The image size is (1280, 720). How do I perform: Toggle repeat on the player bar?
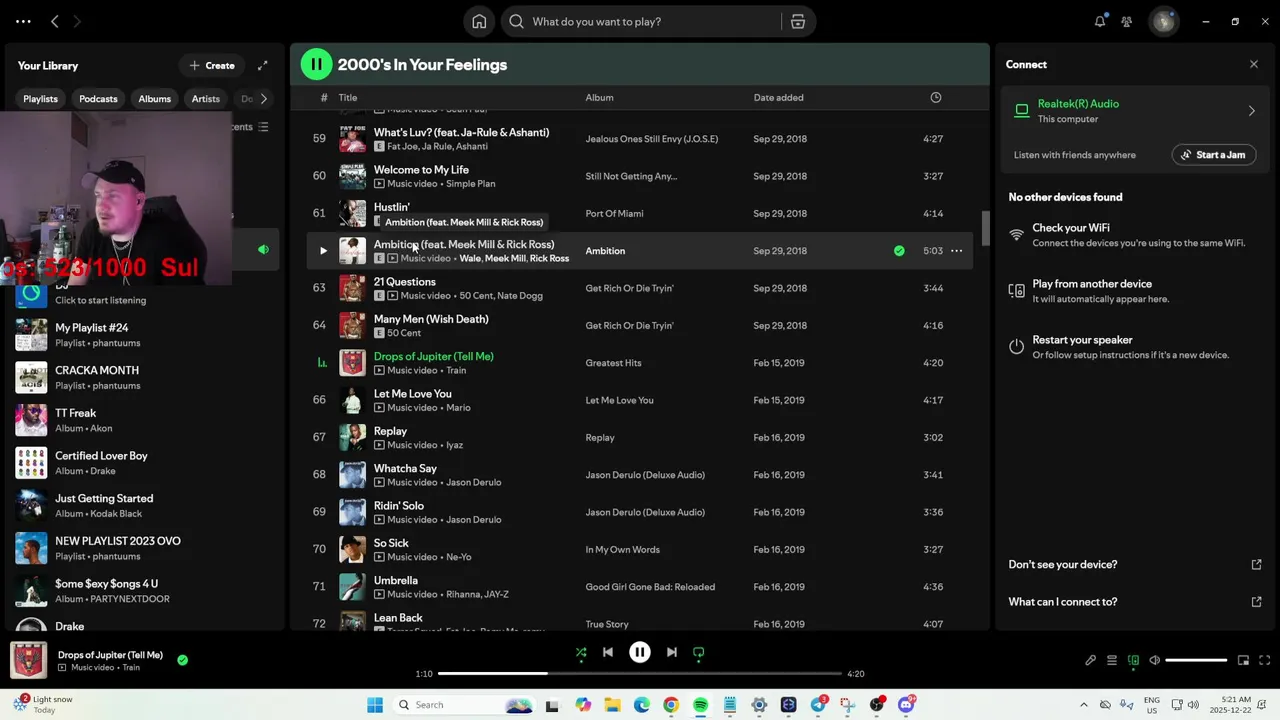(x=699, y=652)
